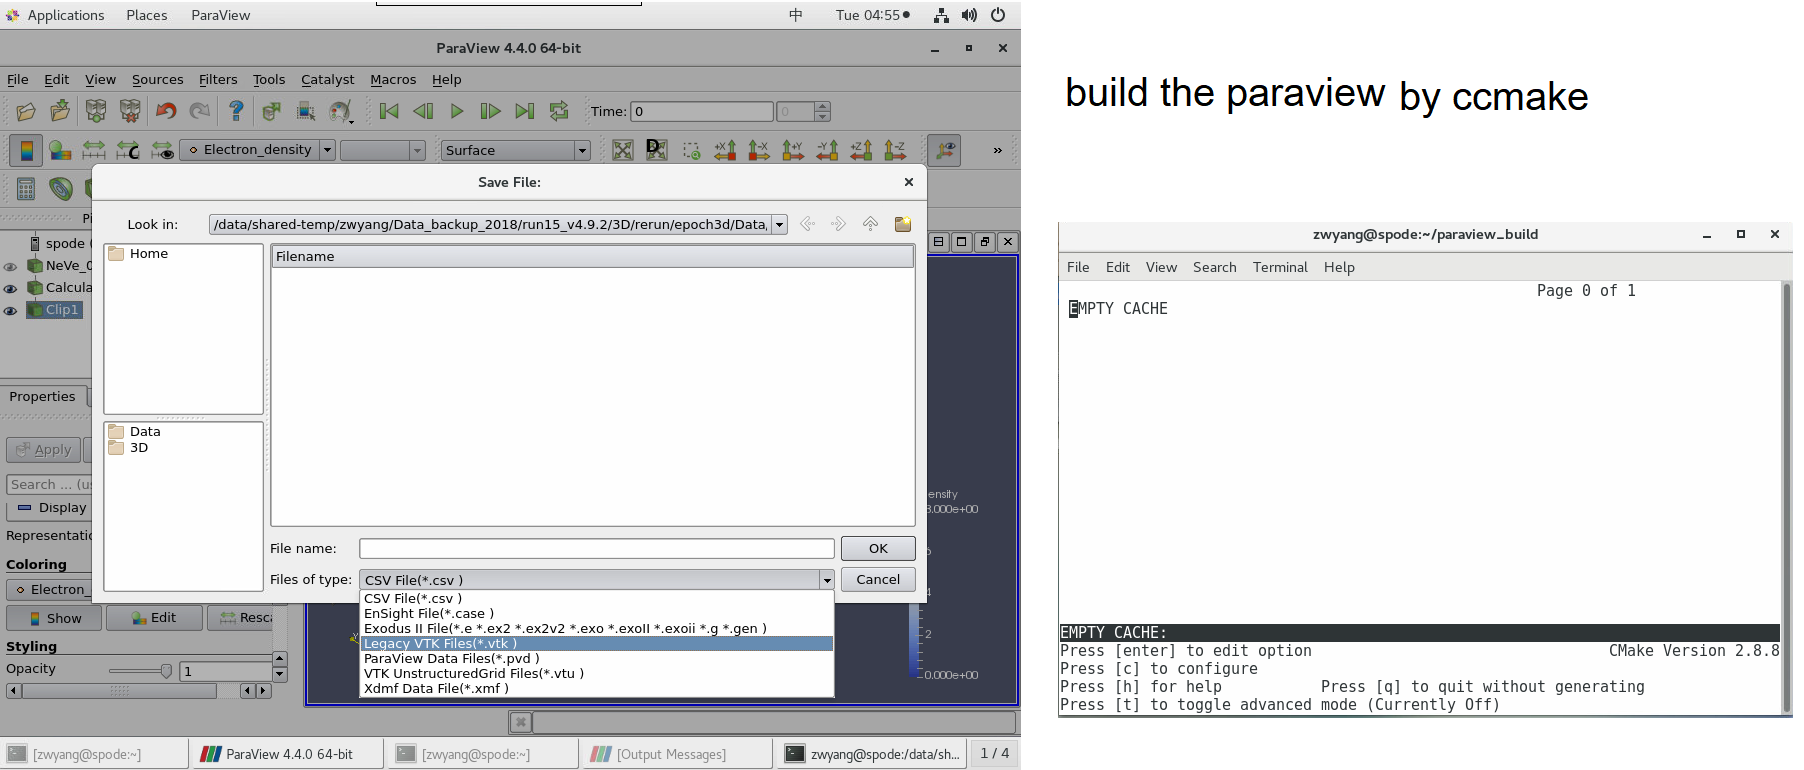The image size is (1804, 770).
Task: Set view direction to -Z
Action: [895, 150]
